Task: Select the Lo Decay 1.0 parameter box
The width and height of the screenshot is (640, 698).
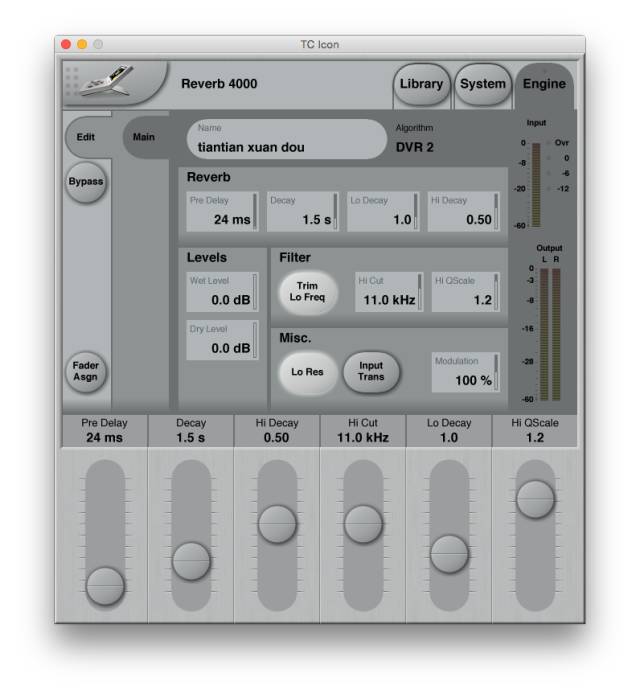Action: (x=383, y=211)
